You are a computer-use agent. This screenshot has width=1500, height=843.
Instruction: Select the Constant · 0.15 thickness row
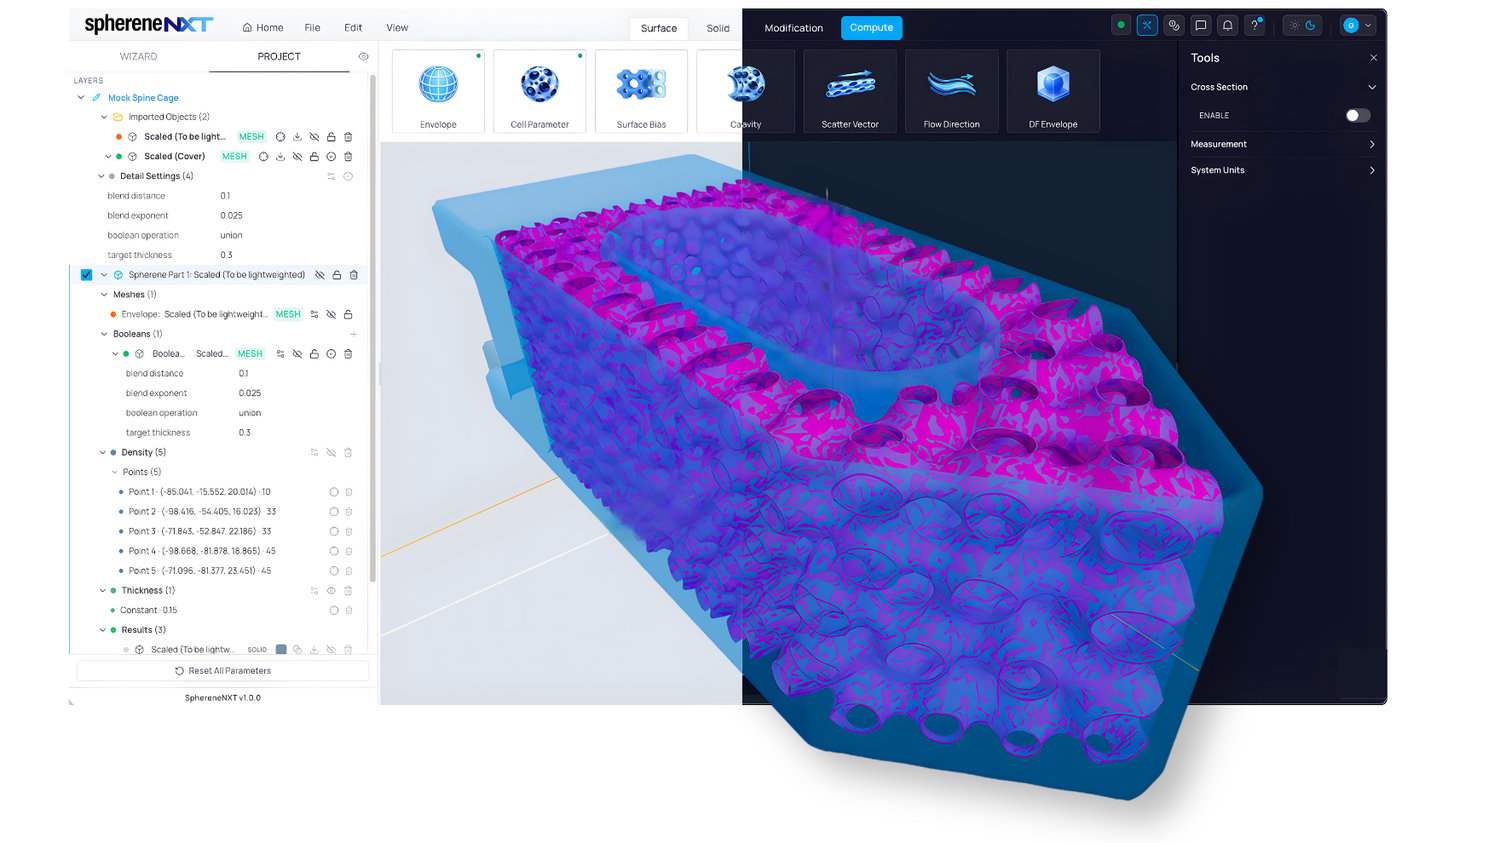click(x=149, y=610)
